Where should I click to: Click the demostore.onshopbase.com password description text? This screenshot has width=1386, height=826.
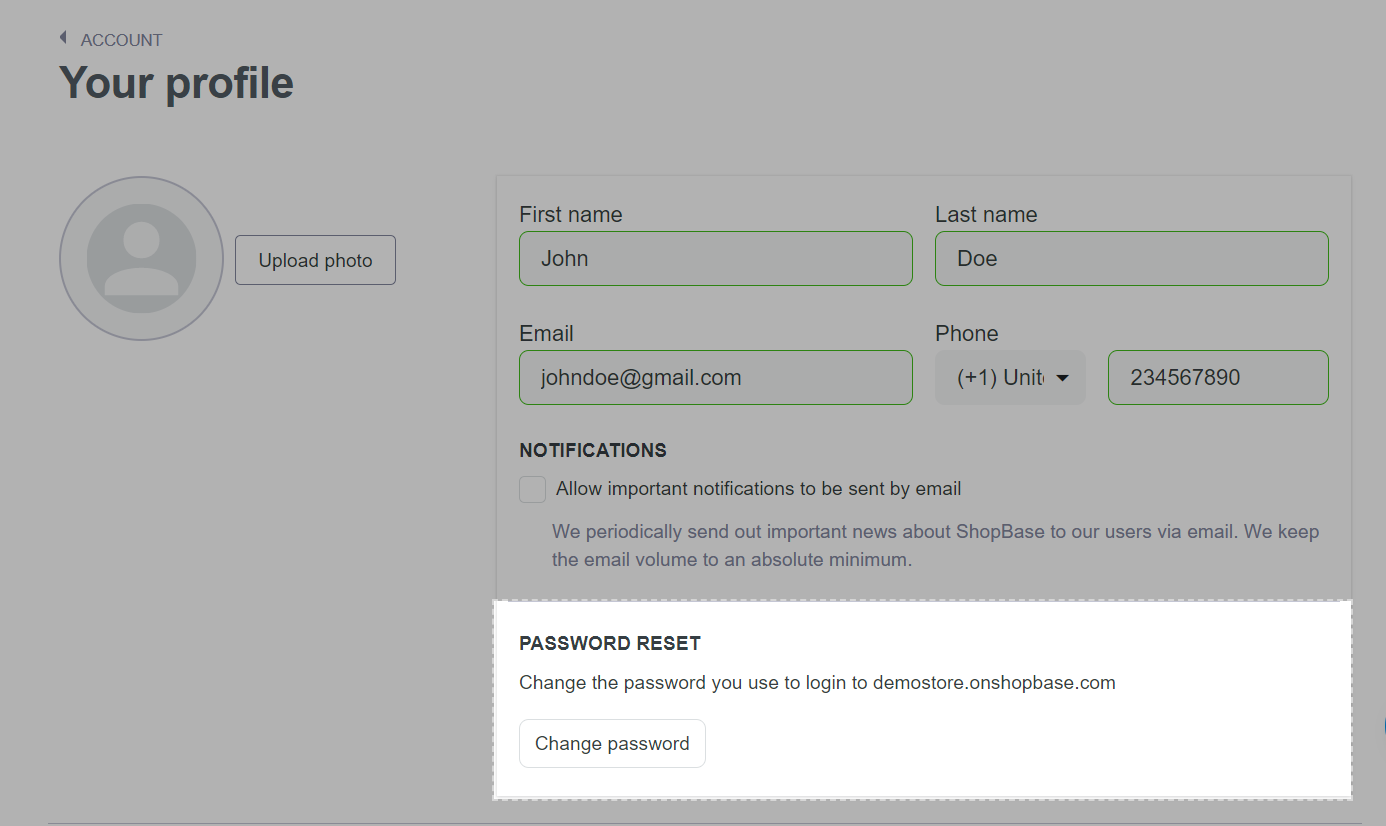[817, 683]
